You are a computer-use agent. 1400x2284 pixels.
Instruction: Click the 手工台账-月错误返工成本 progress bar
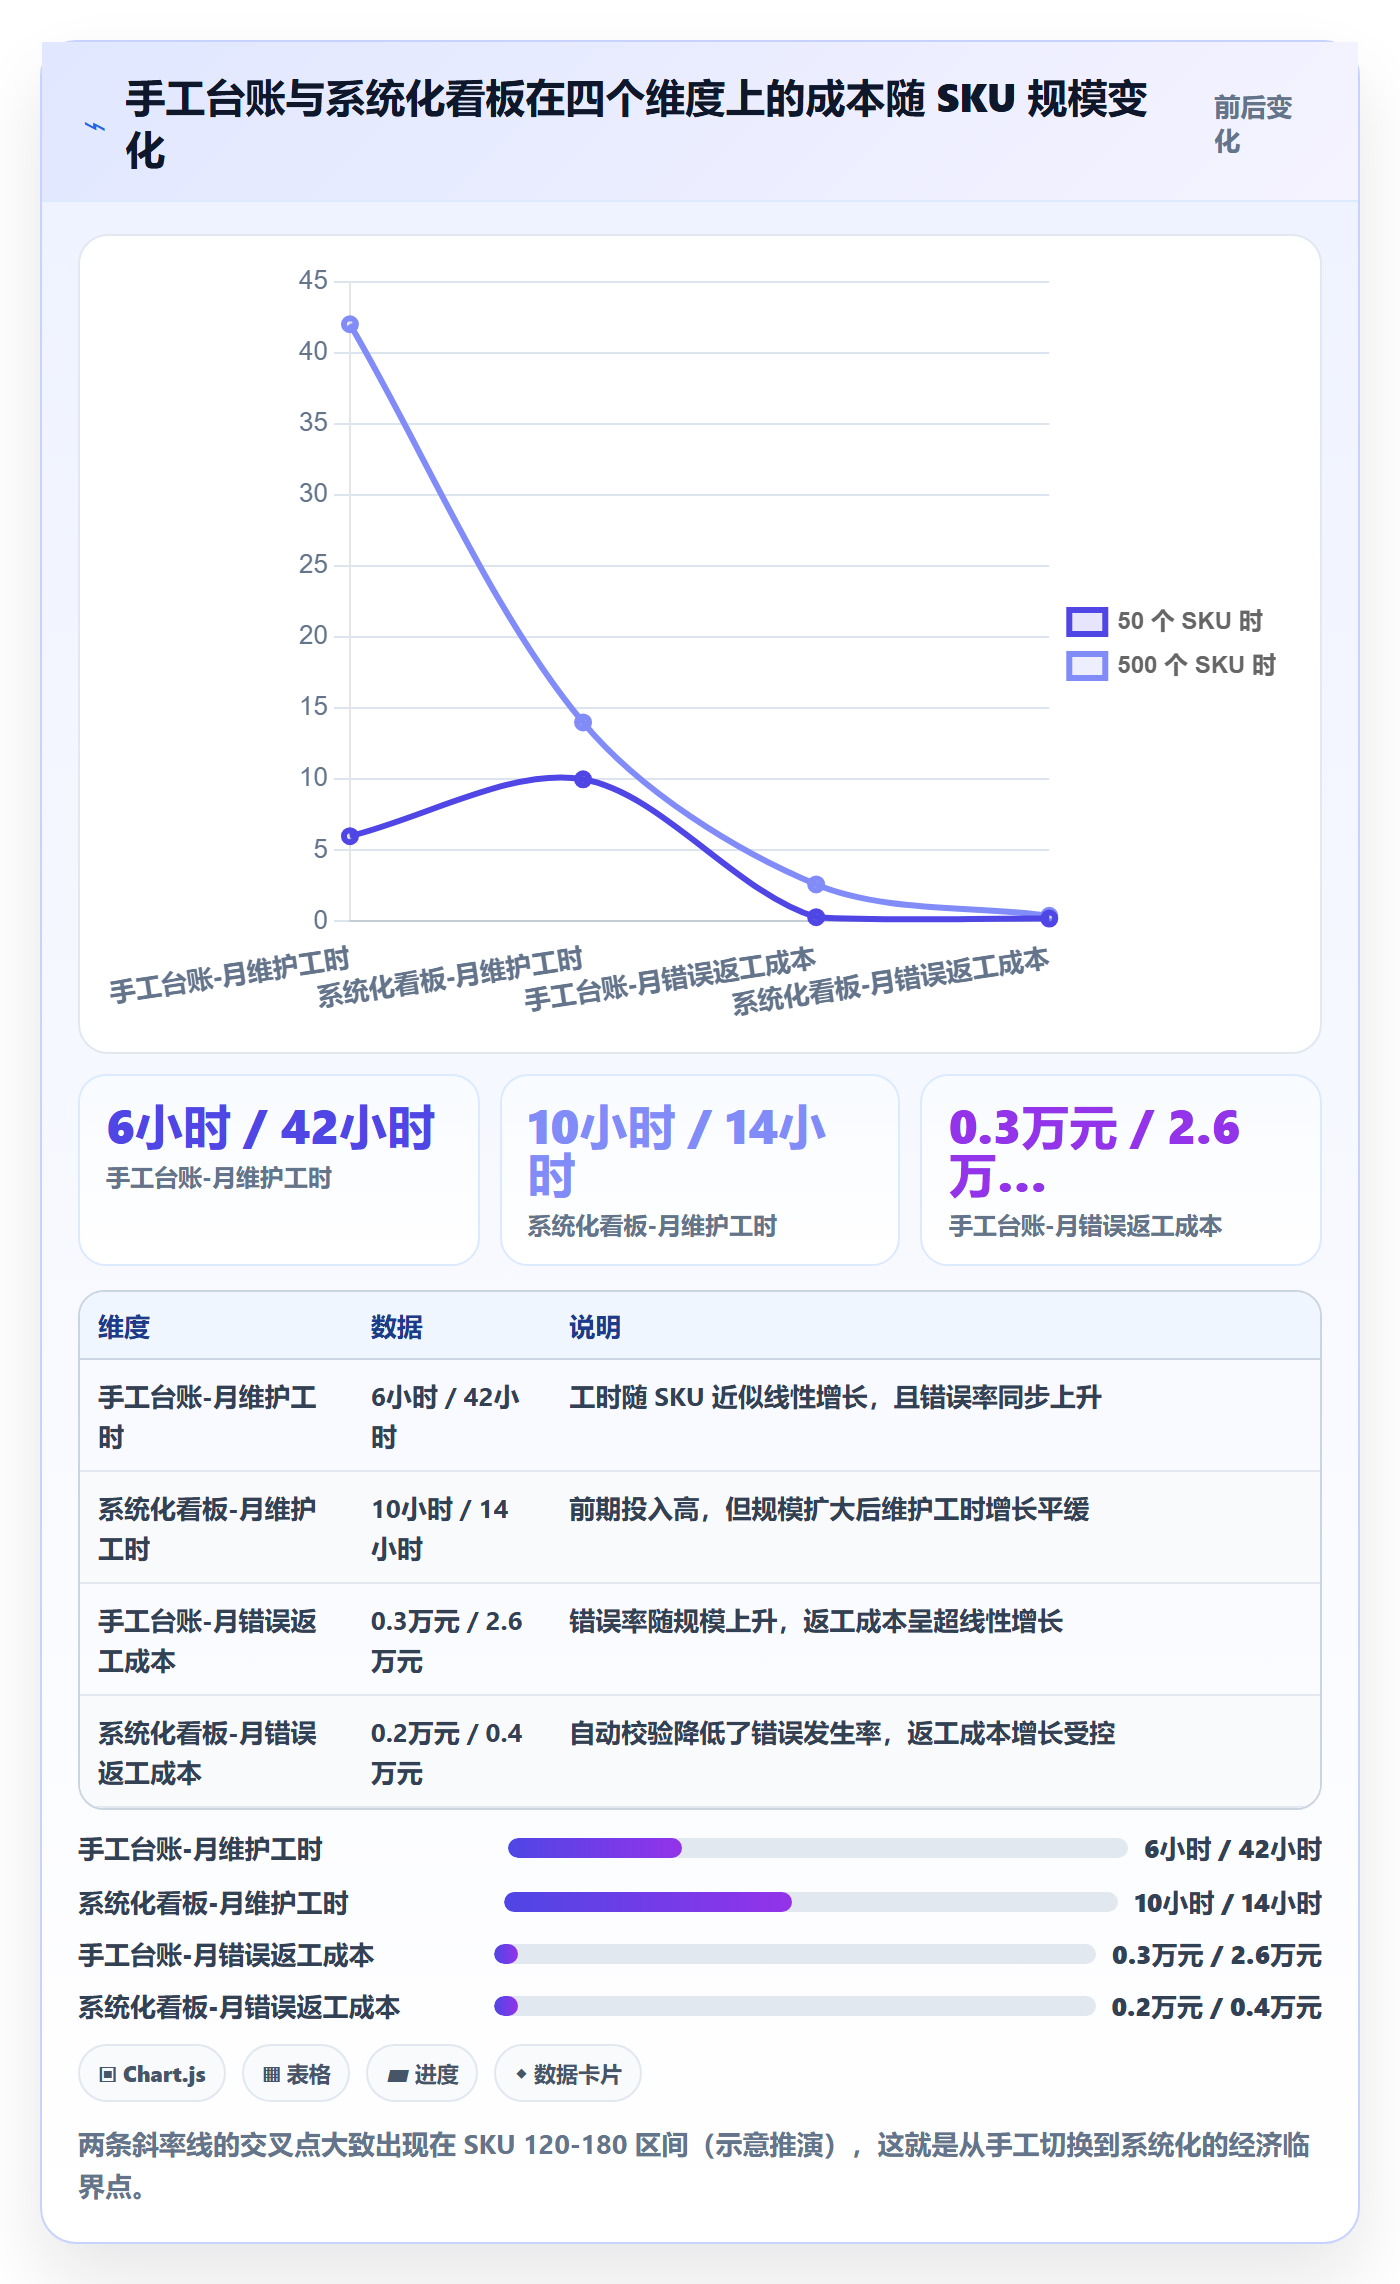795,1954
